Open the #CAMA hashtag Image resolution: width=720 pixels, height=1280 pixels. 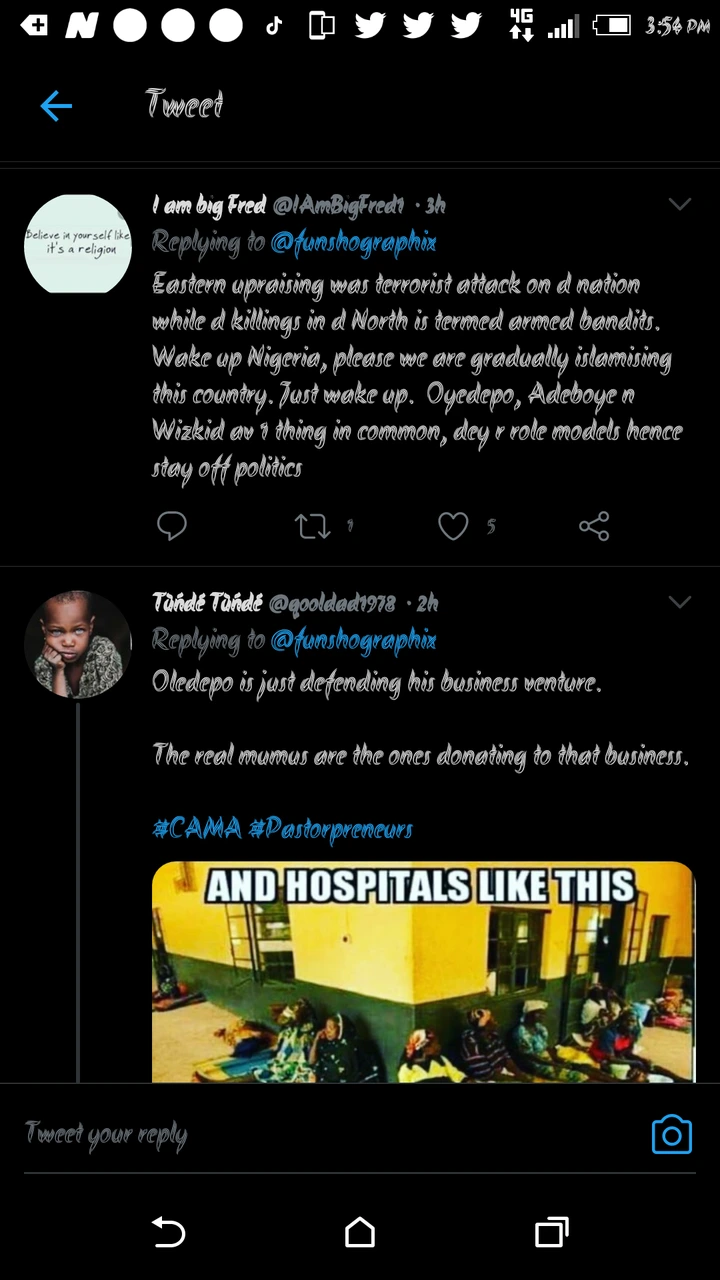196,828
